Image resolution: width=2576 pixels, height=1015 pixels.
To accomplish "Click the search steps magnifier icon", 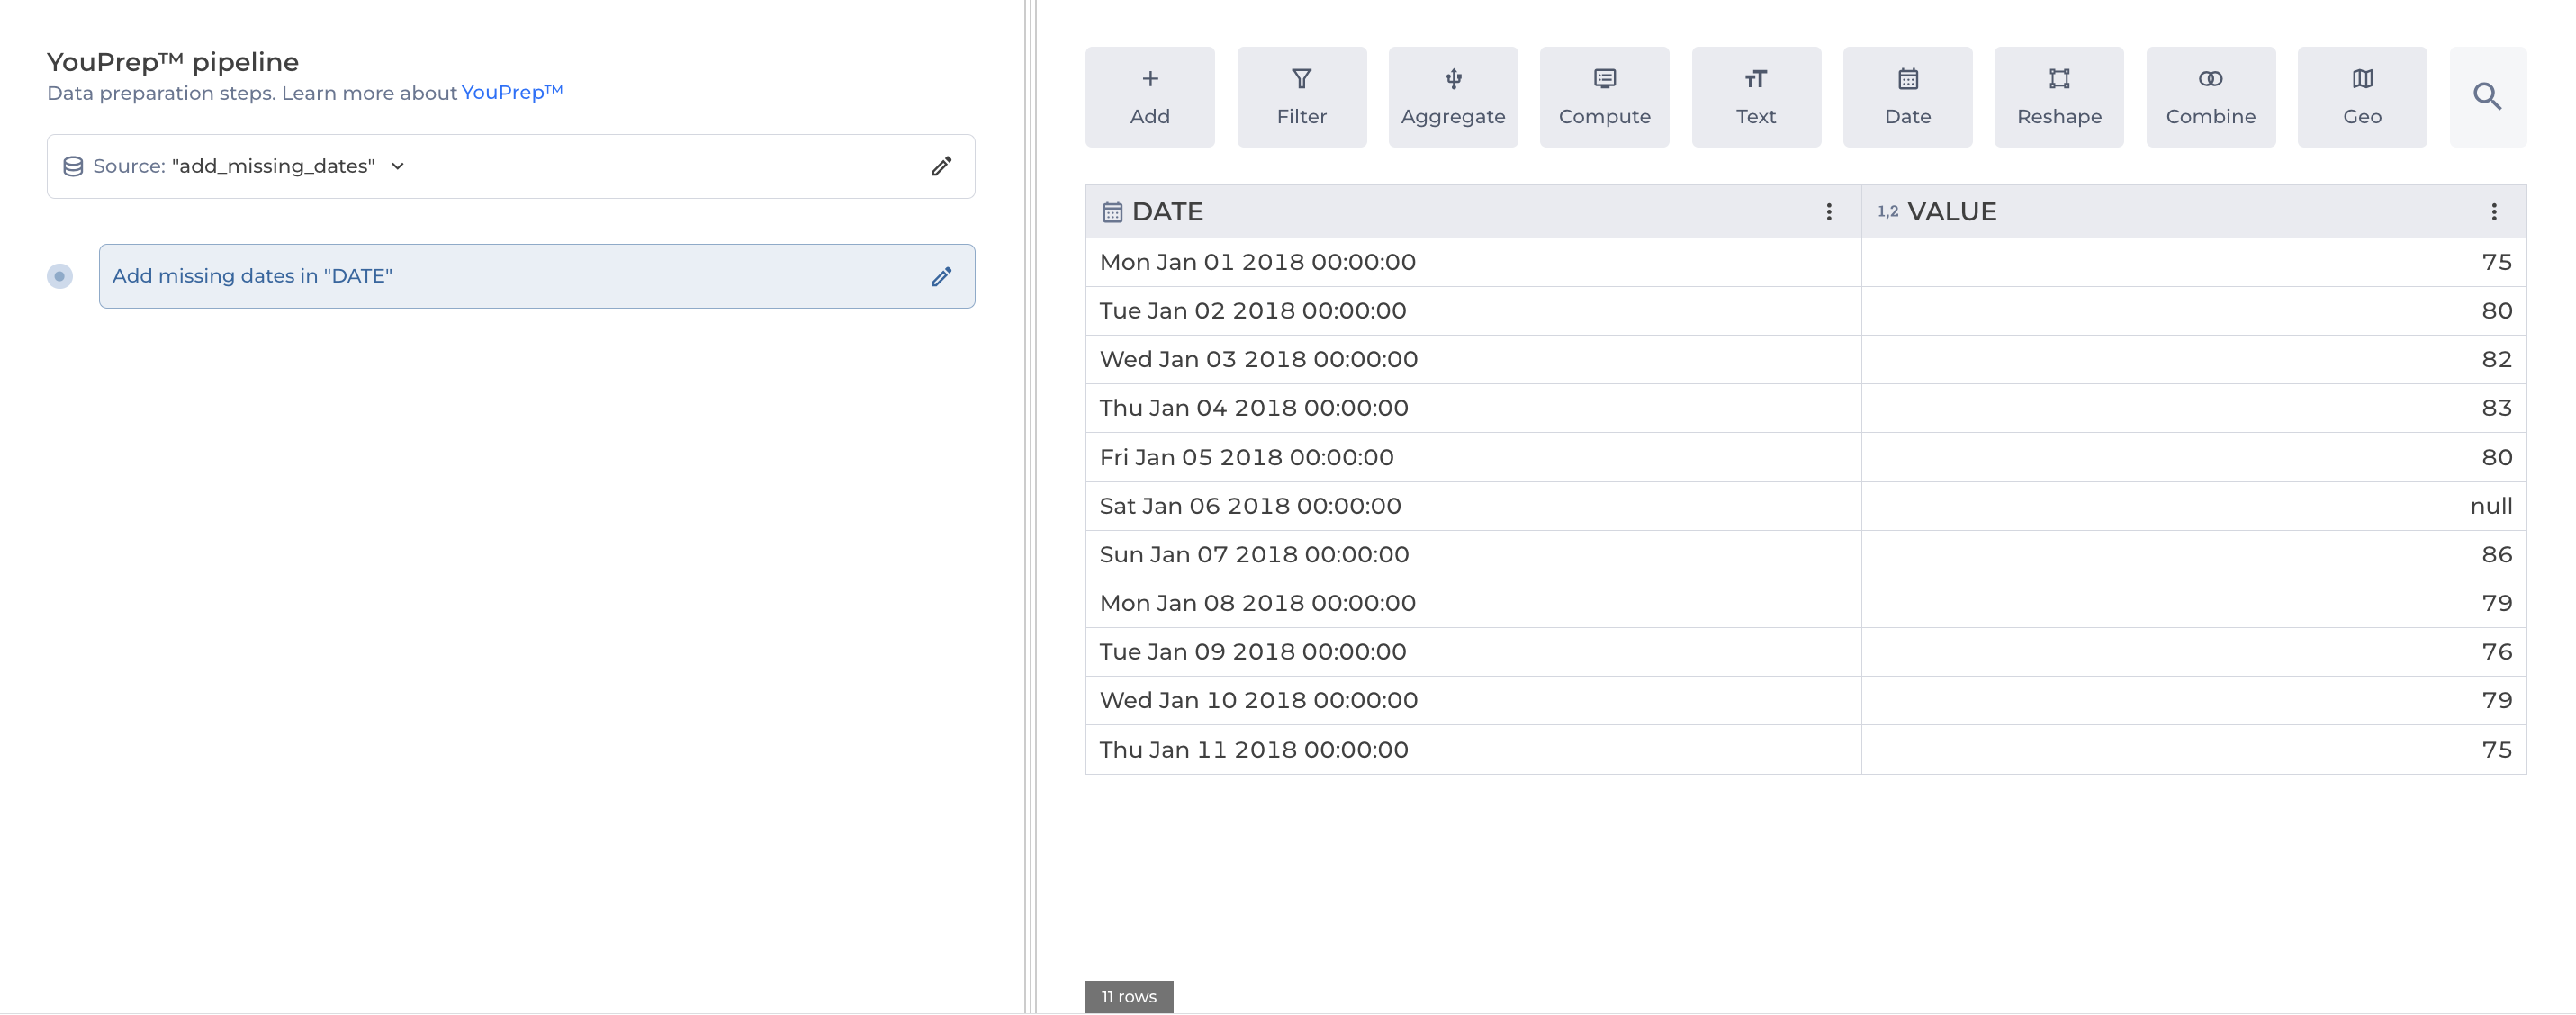I will [x=2487, y=97].
